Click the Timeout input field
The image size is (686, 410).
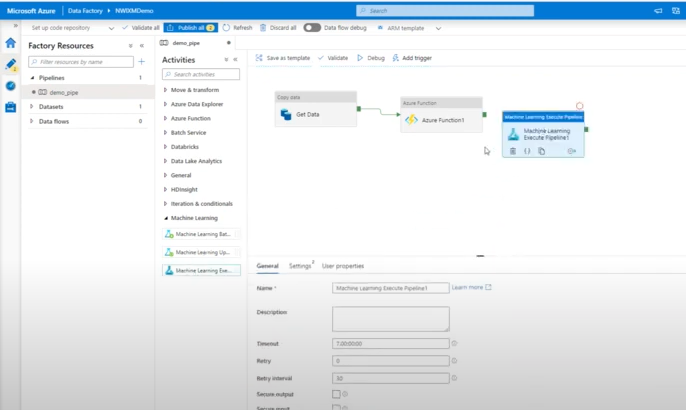[x=391, y=343]
